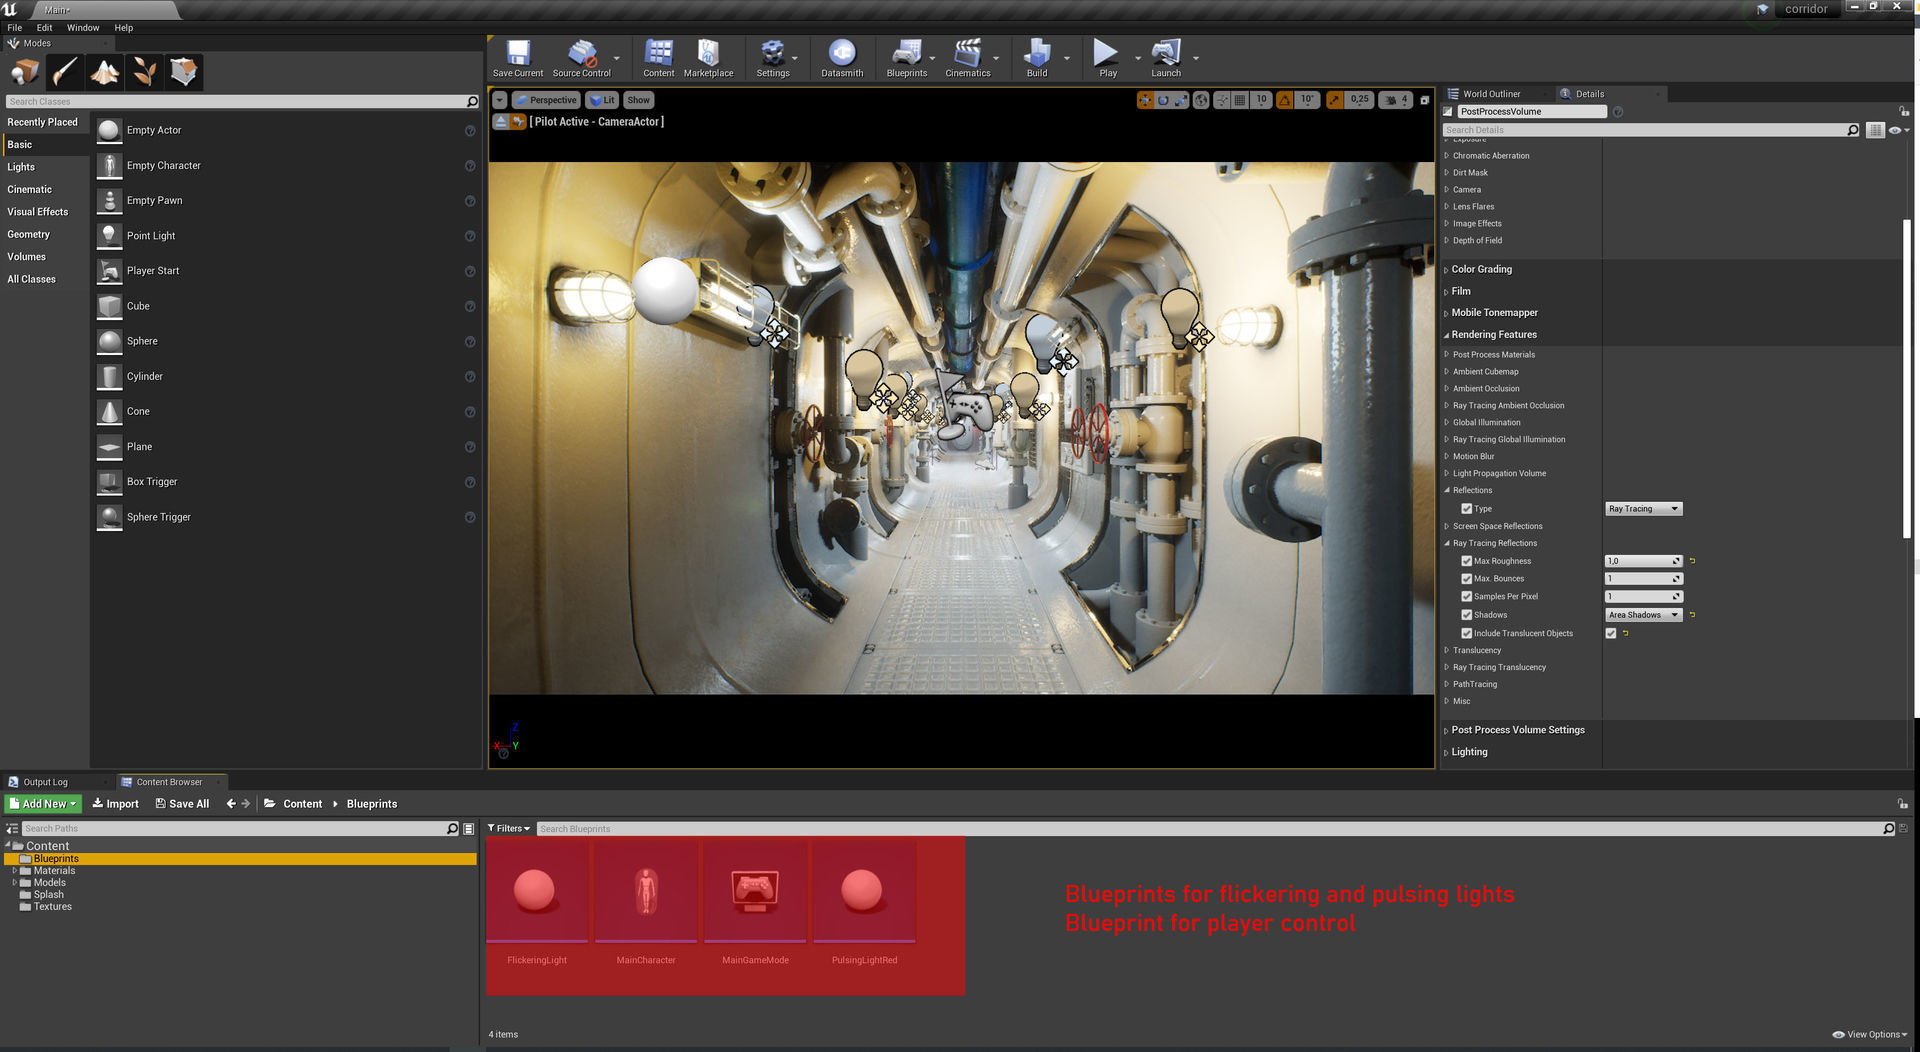The width and height of the screenshot is (1920, 1052).
Task: Click the Perspective viewport button
Action: 546,100
